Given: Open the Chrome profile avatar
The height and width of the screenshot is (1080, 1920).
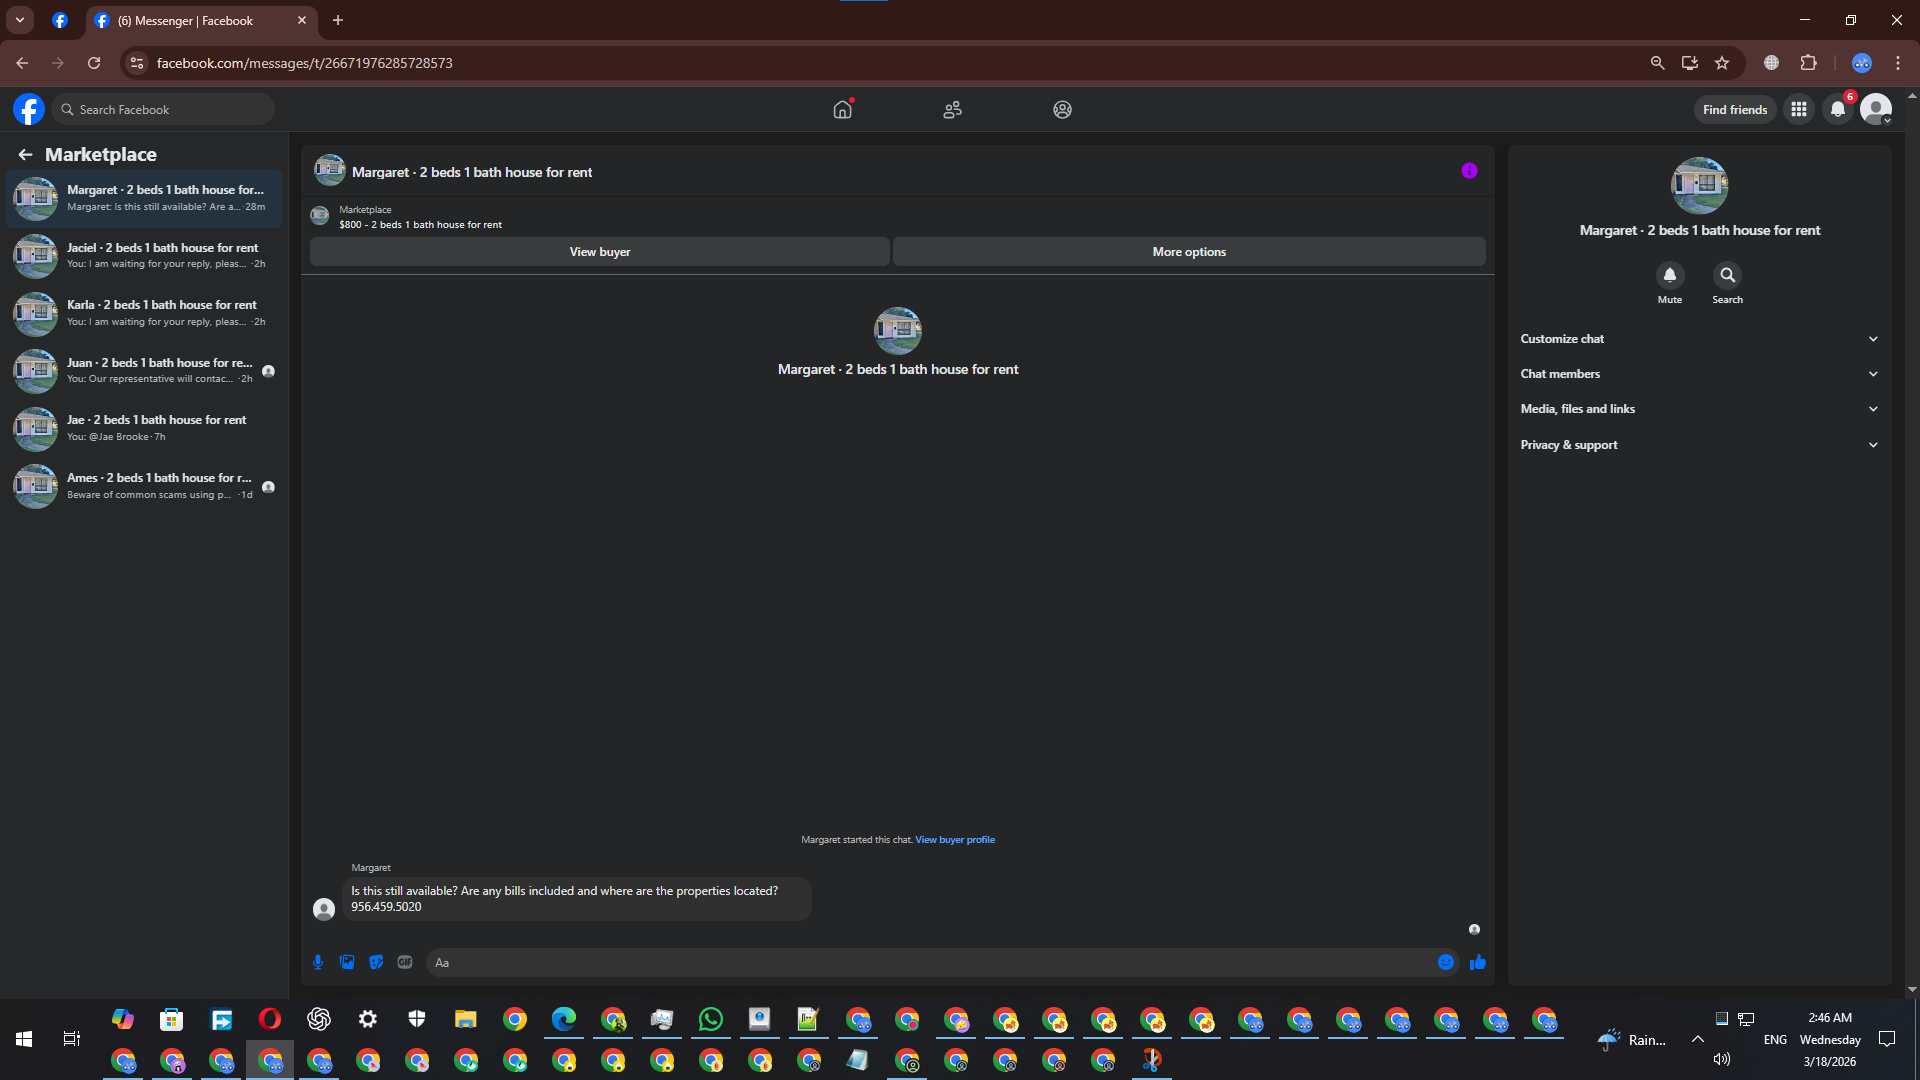Looking at the screenshot, I should (x=1861, y=63).
